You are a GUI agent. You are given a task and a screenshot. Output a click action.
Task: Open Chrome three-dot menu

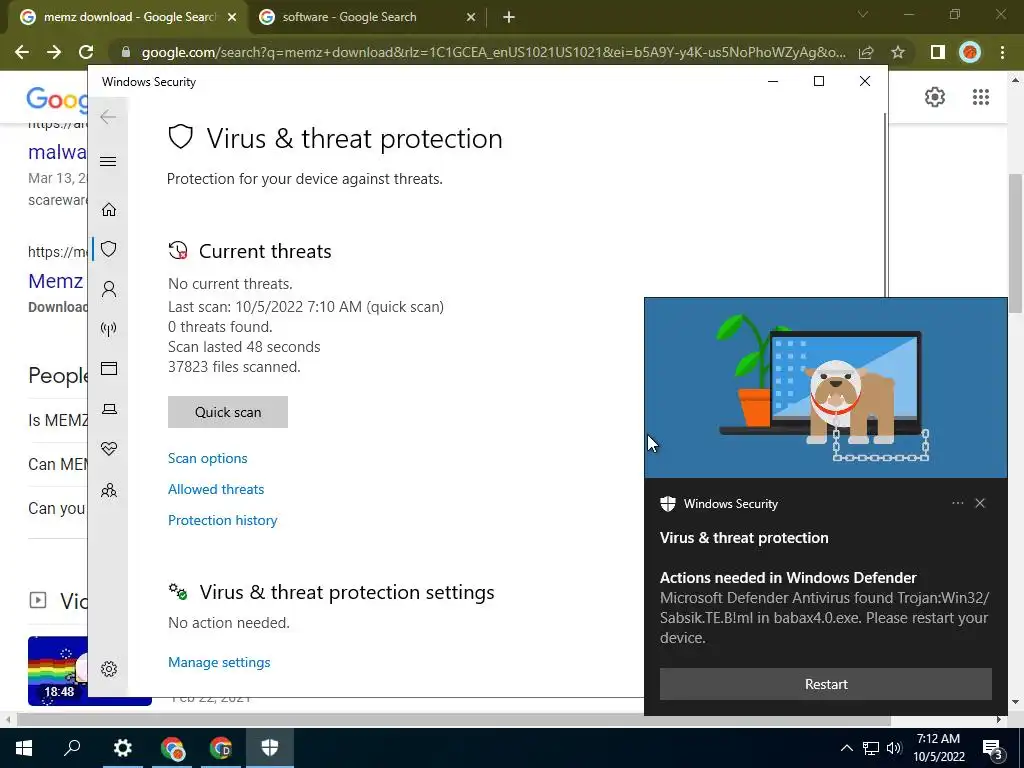[x=1002, y=52]
